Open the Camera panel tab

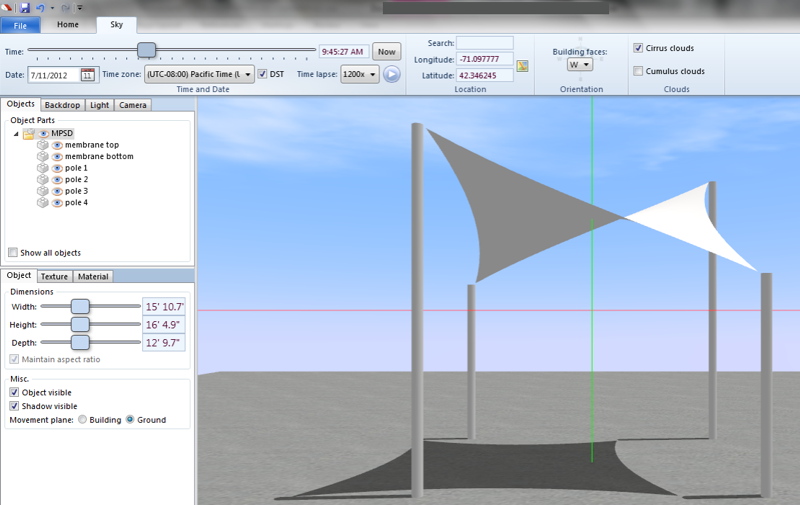click(133, 105)
